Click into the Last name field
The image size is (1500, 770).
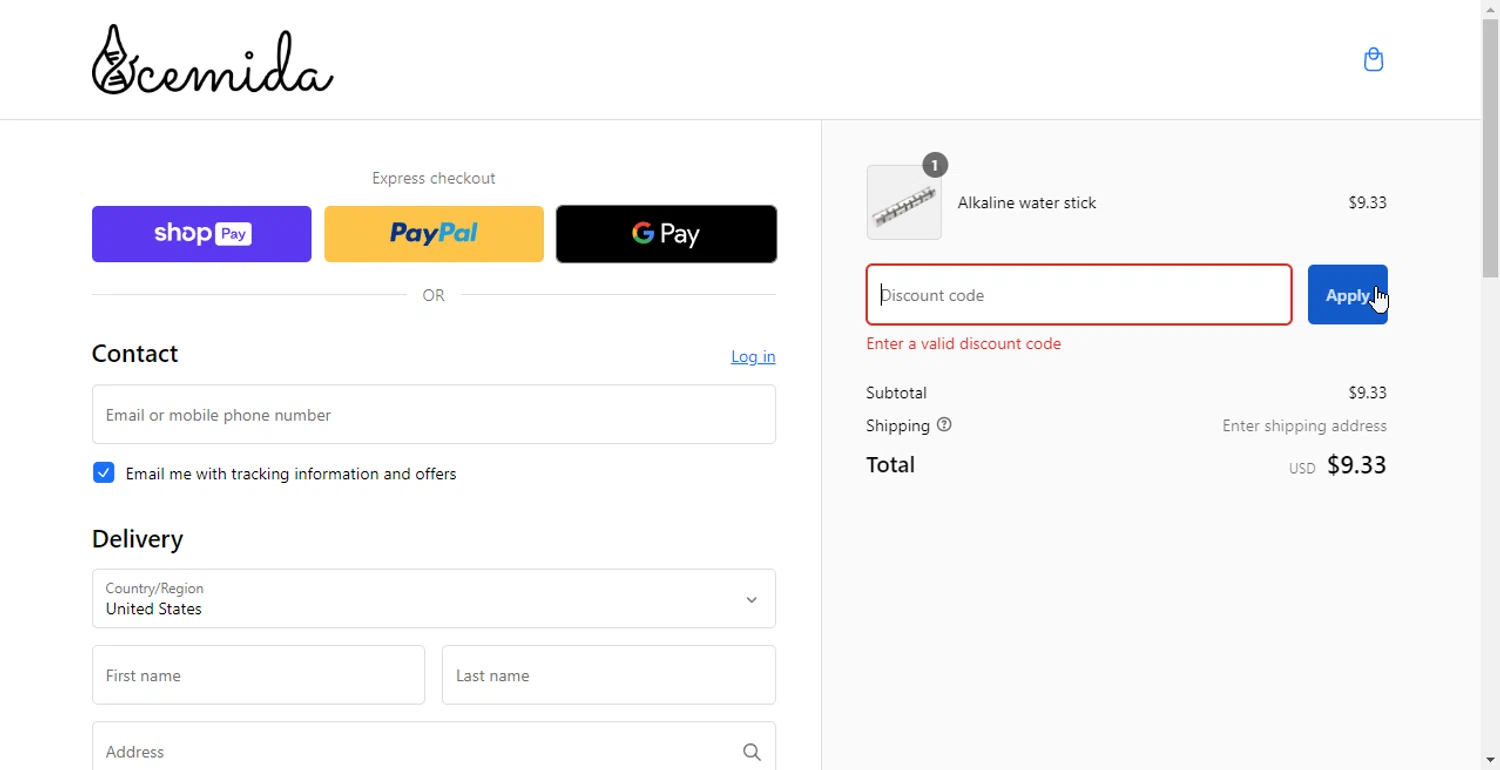(x=608, y=675)
